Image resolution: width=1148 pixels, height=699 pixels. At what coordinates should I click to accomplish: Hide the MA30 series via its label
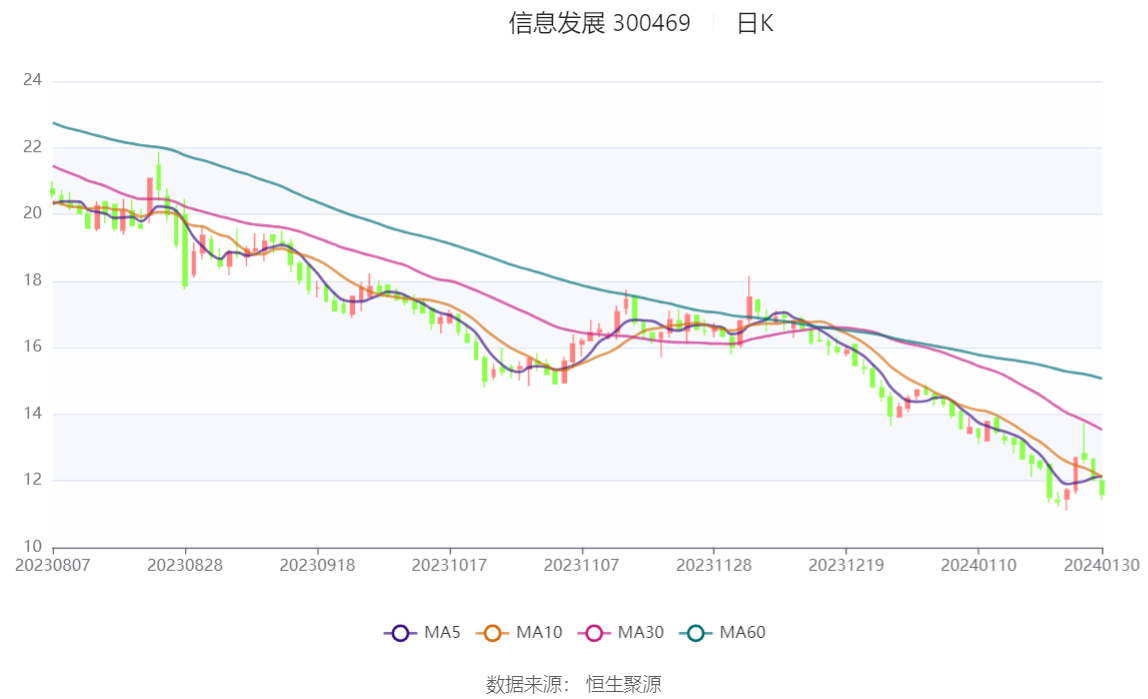[x=641, y=632]
